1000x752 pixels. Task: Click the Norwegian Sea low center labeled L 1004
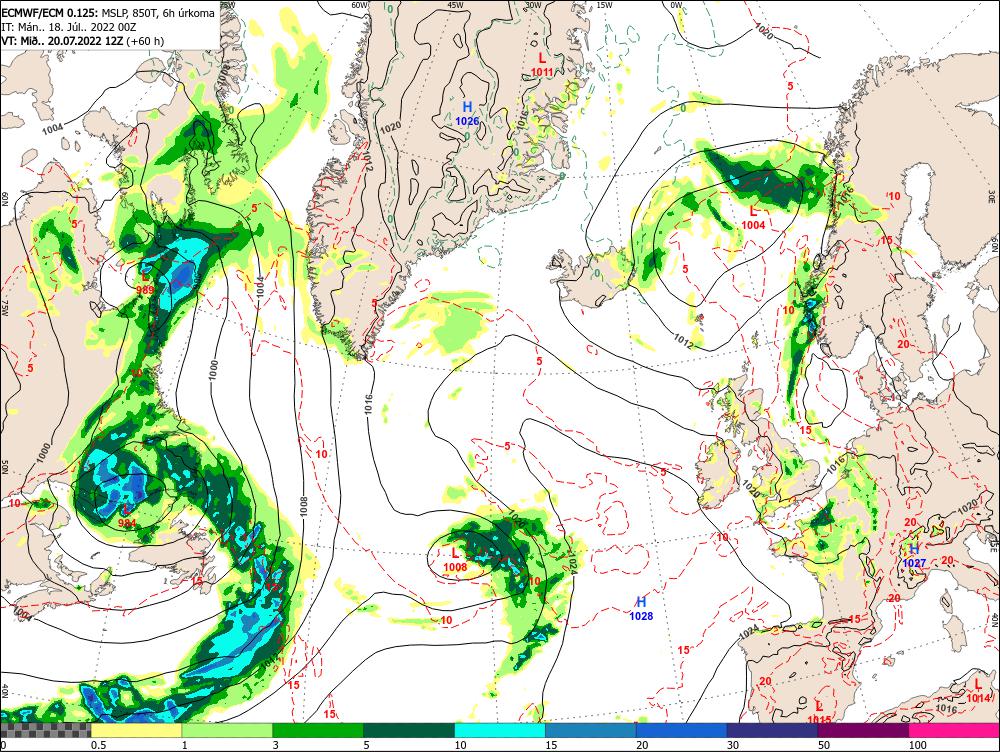pyautogui.click(x=753, y=217)
